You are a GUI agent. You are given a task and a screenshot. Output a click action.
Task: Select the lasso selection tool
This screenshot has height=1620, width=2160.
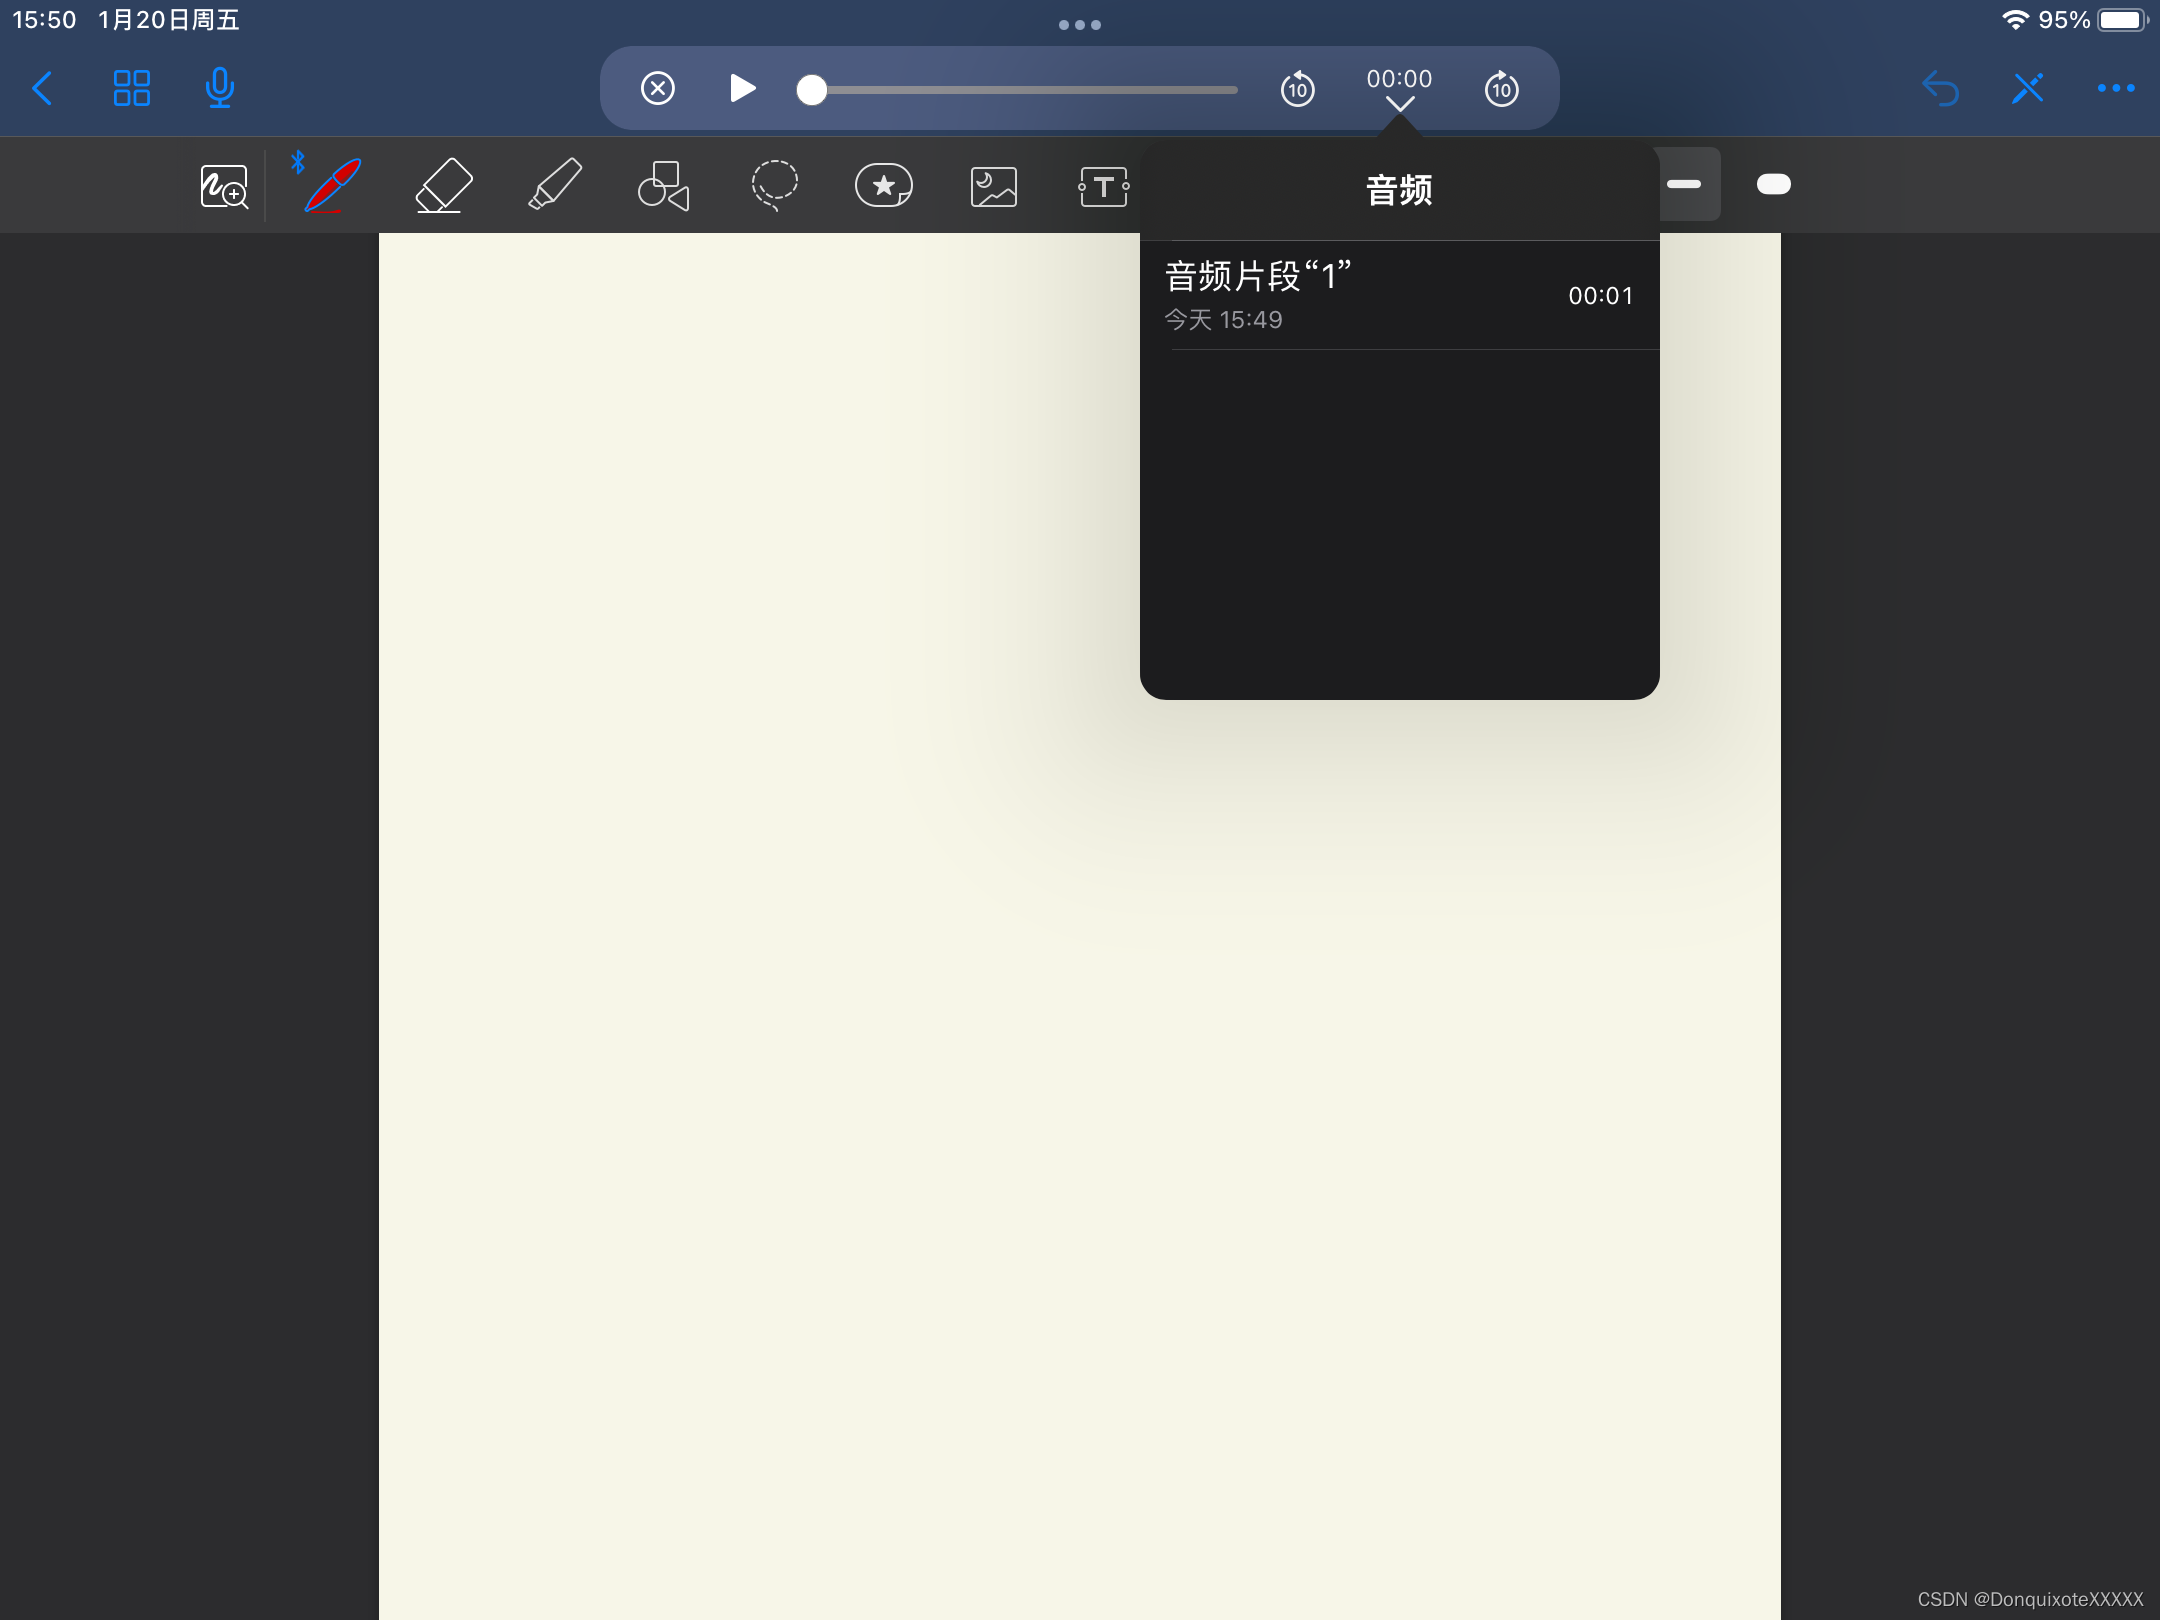coord(774,185)
